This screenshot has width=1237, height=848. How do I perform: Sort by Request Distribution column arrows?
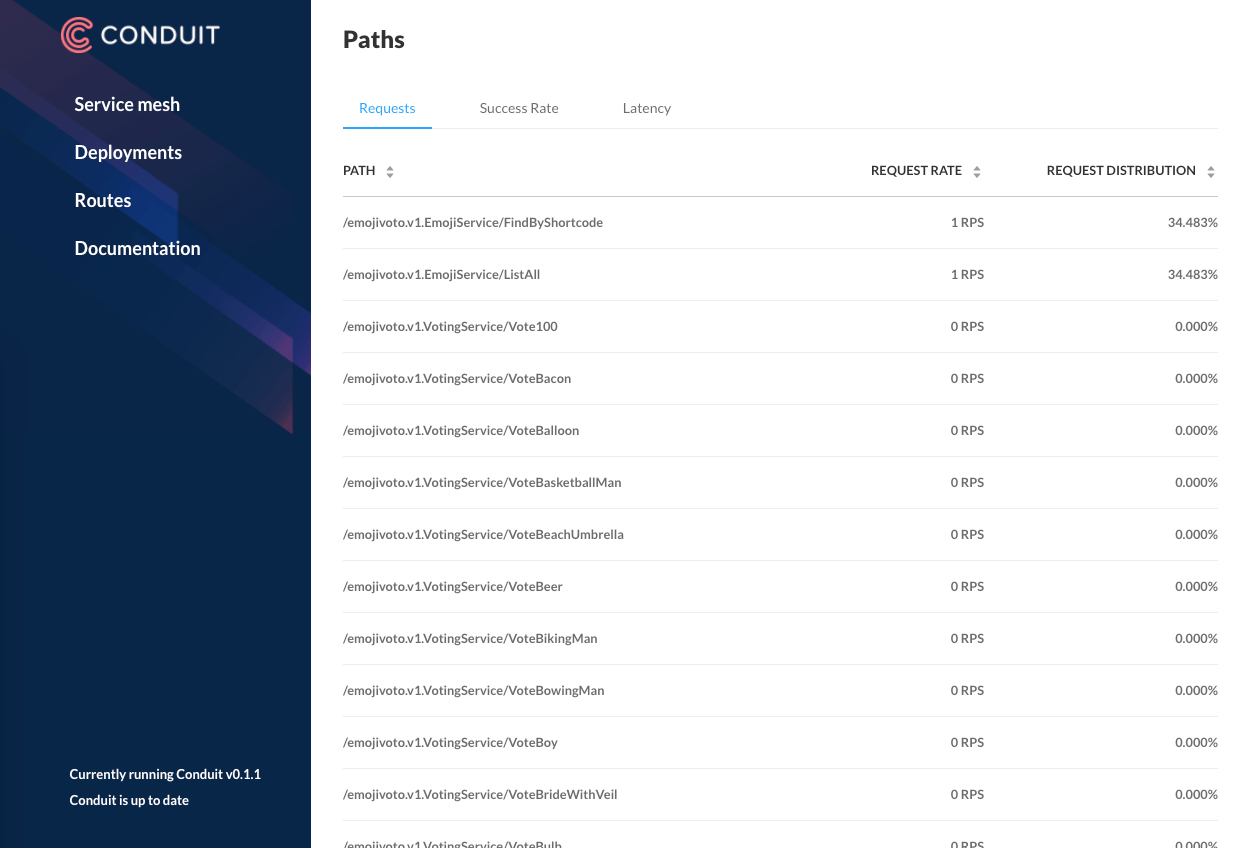coord(1211,171)
